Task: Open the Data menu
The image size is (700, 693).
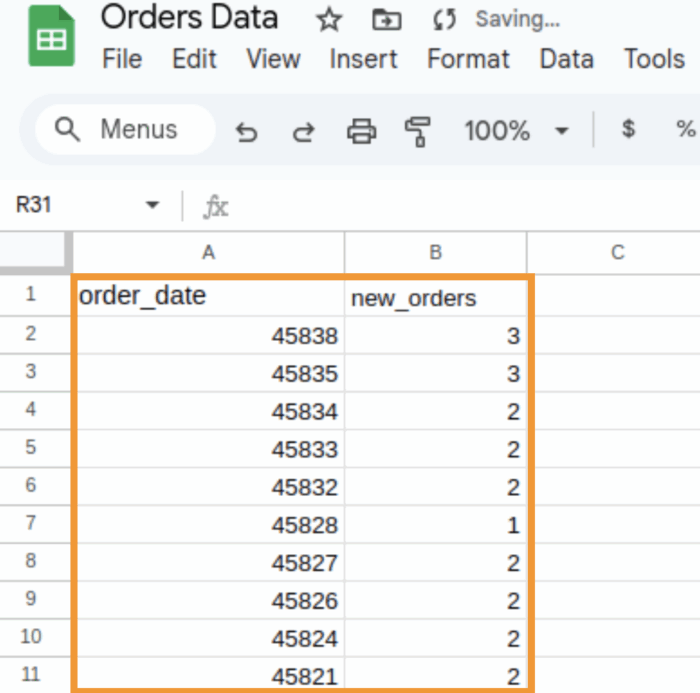Action: click(x=567, y=59)
